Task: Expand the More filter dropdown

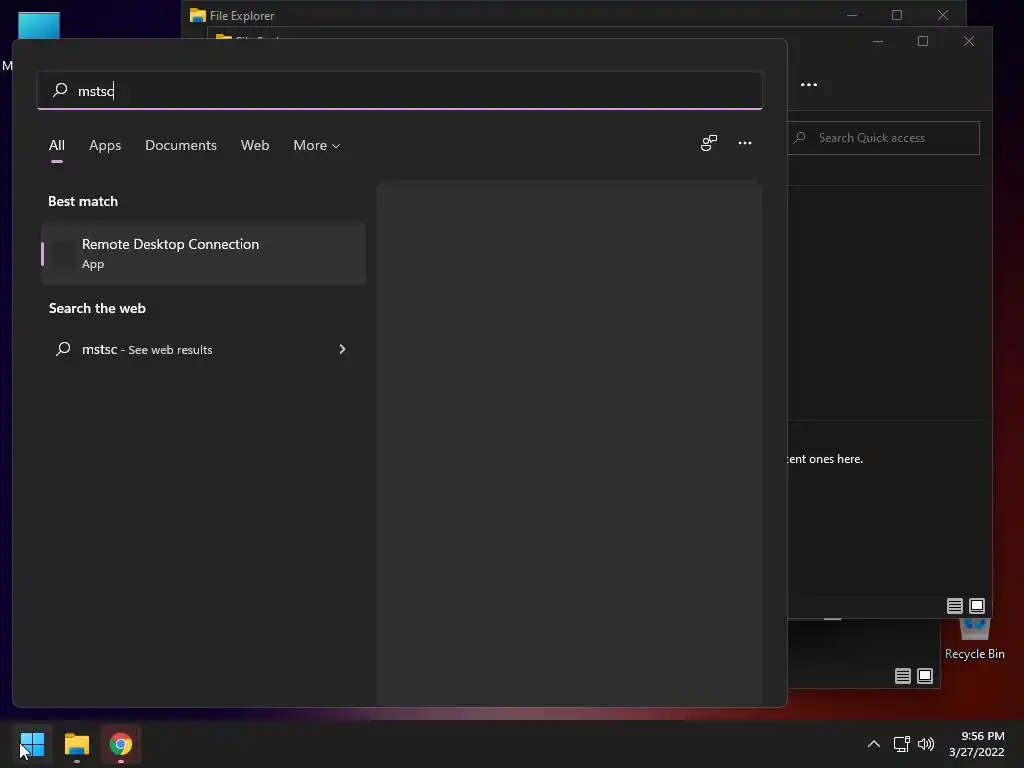Action: (317, 145)
